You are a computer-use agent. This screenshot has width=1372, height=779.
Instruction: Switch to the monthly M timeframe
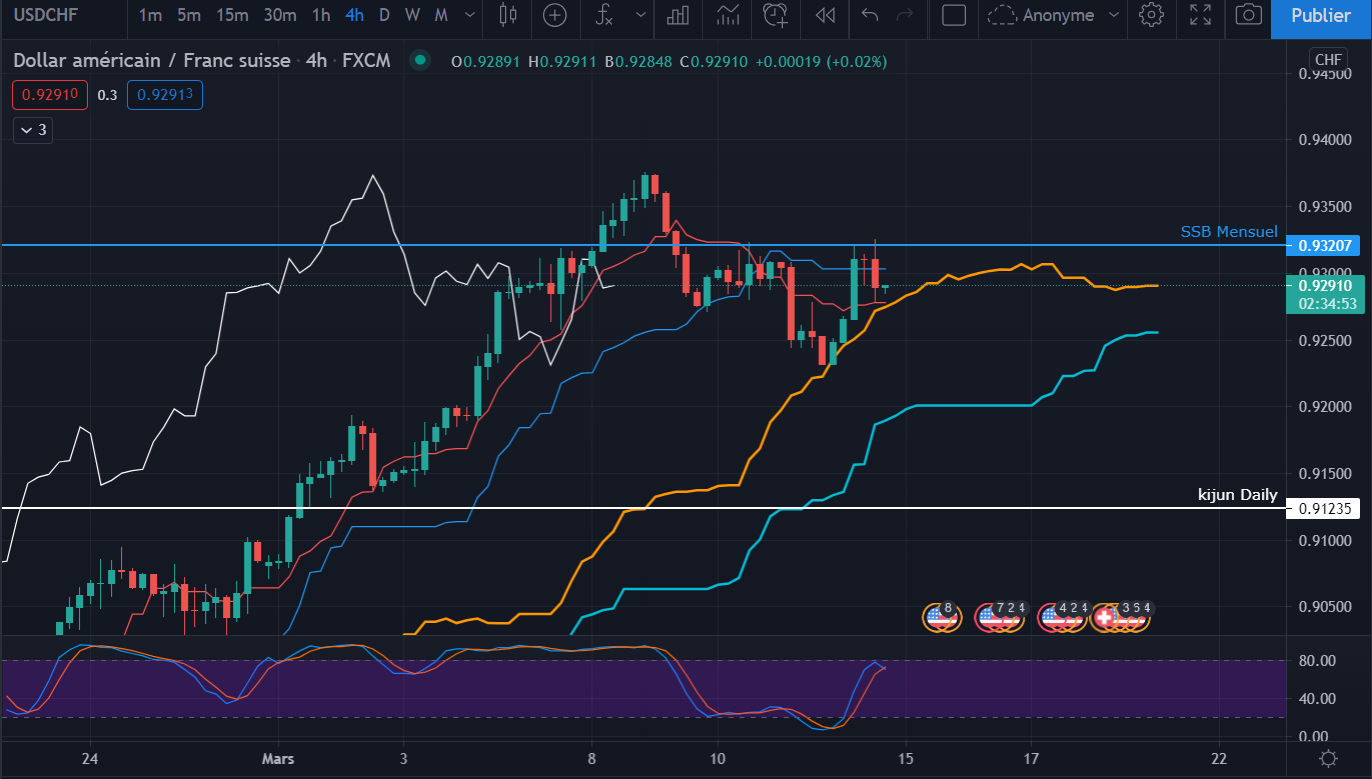441,15
